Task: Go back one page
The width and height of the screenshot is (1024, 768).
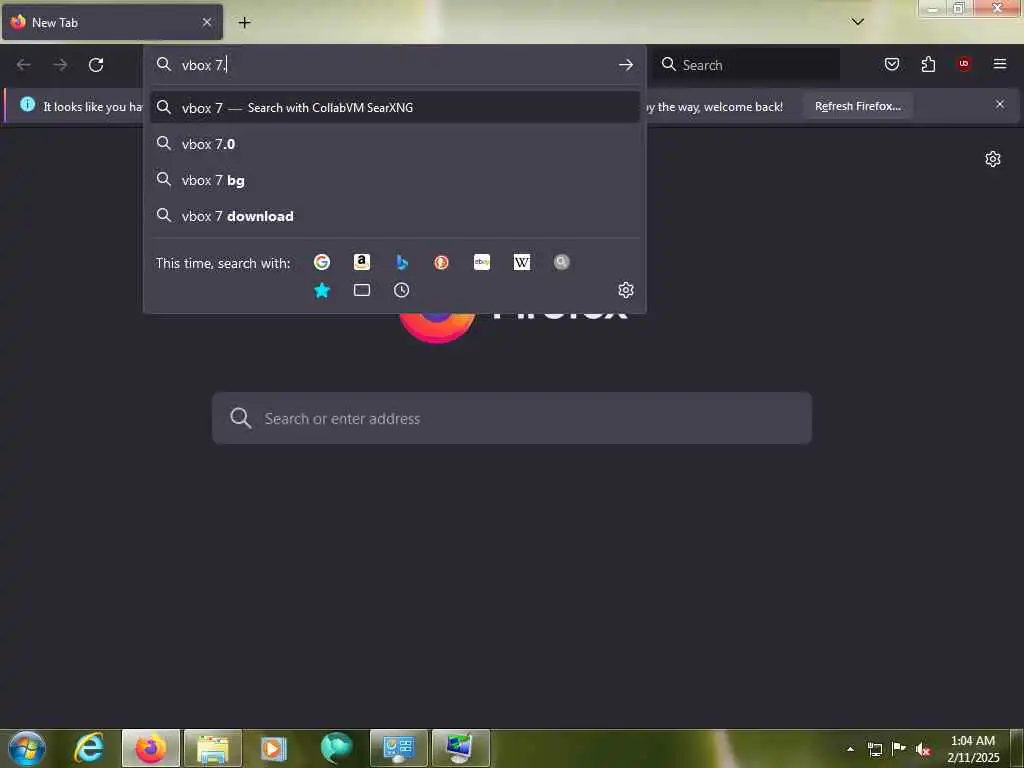Action: [x=24, y=65]
